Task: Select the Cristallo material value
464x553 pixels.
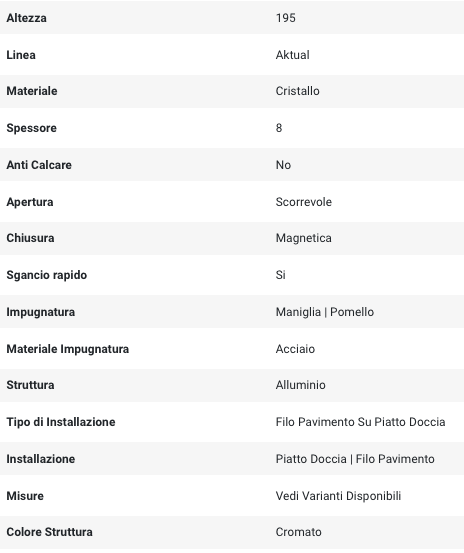Action: coord(298,91)
